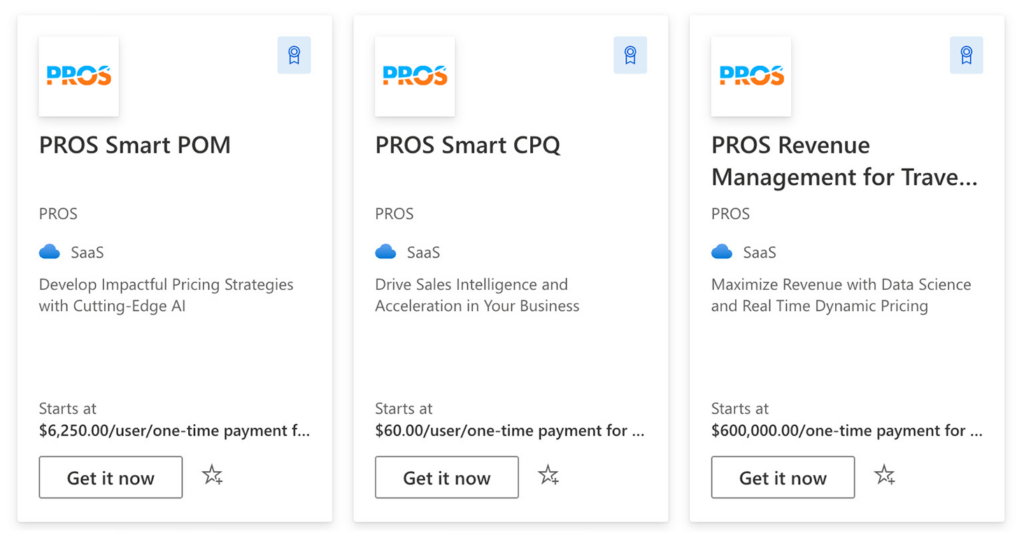Click the PROS Smart CPQ logo thumbnail
1024x539 pixels.
[x=415, y=76]
